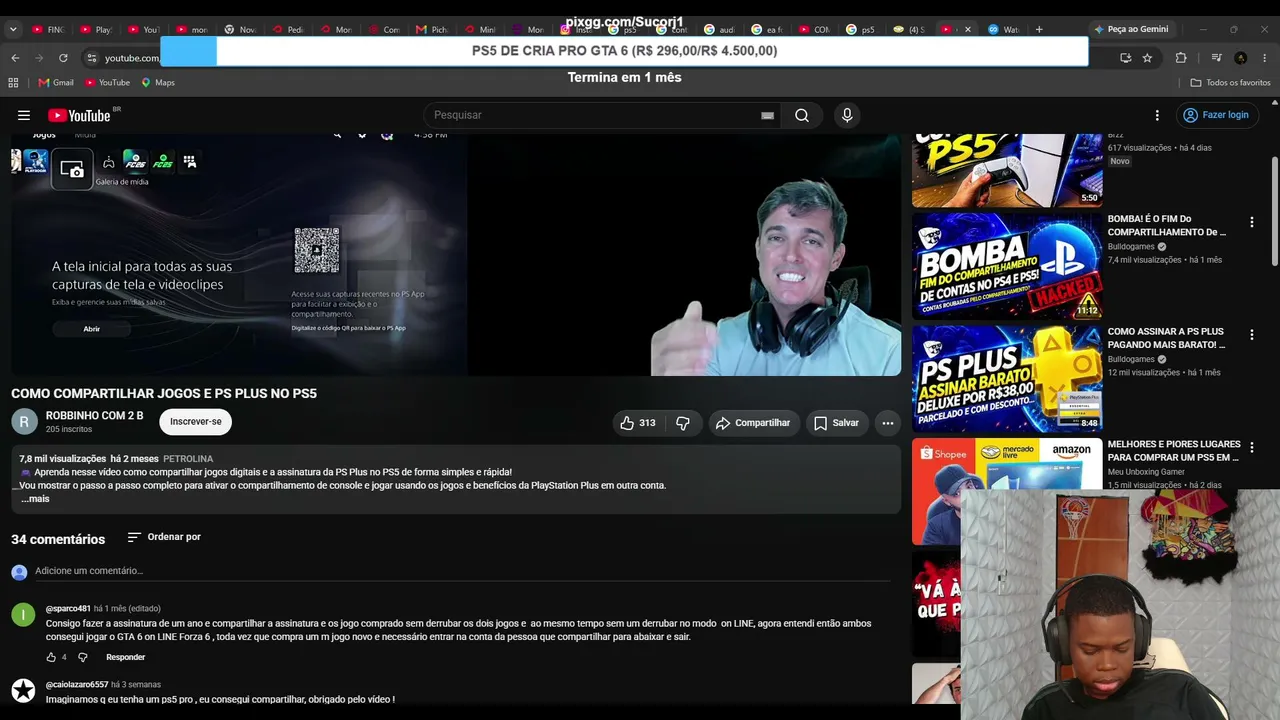Open Maps bookmark

point(158,82)
